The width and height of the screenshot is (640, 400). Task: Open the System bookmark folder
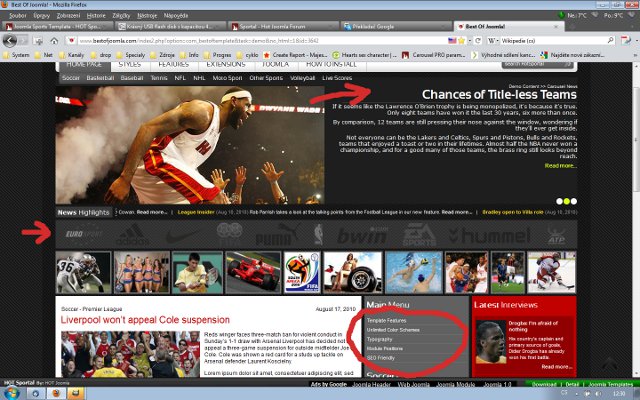tap(16, 55)
